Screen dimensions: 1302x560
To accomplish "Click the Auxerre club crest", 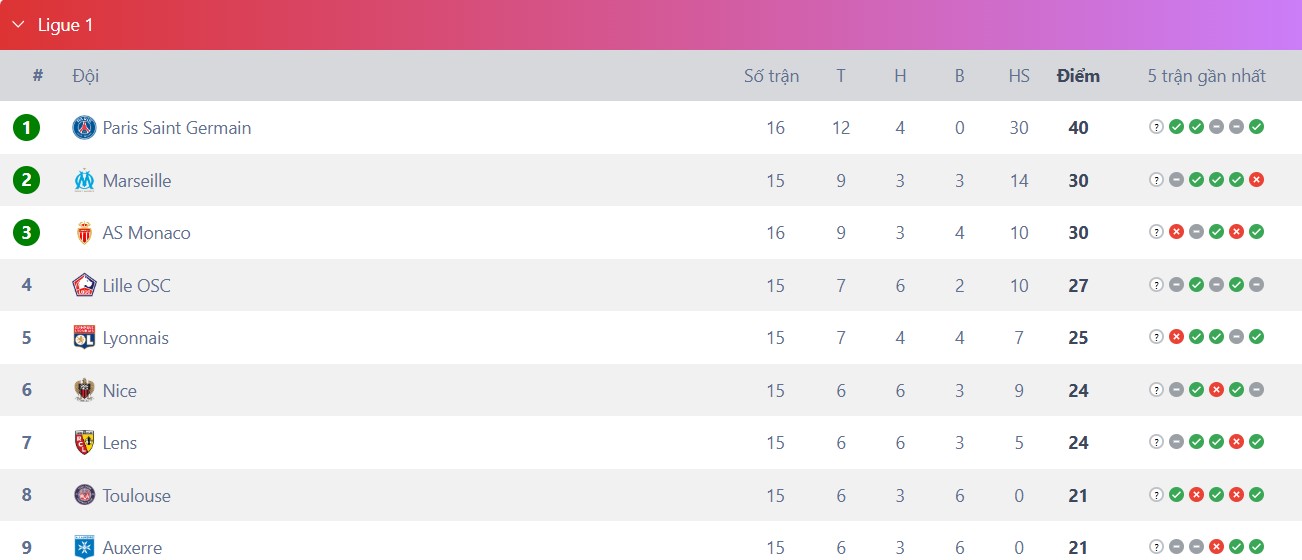I will 84,548.
